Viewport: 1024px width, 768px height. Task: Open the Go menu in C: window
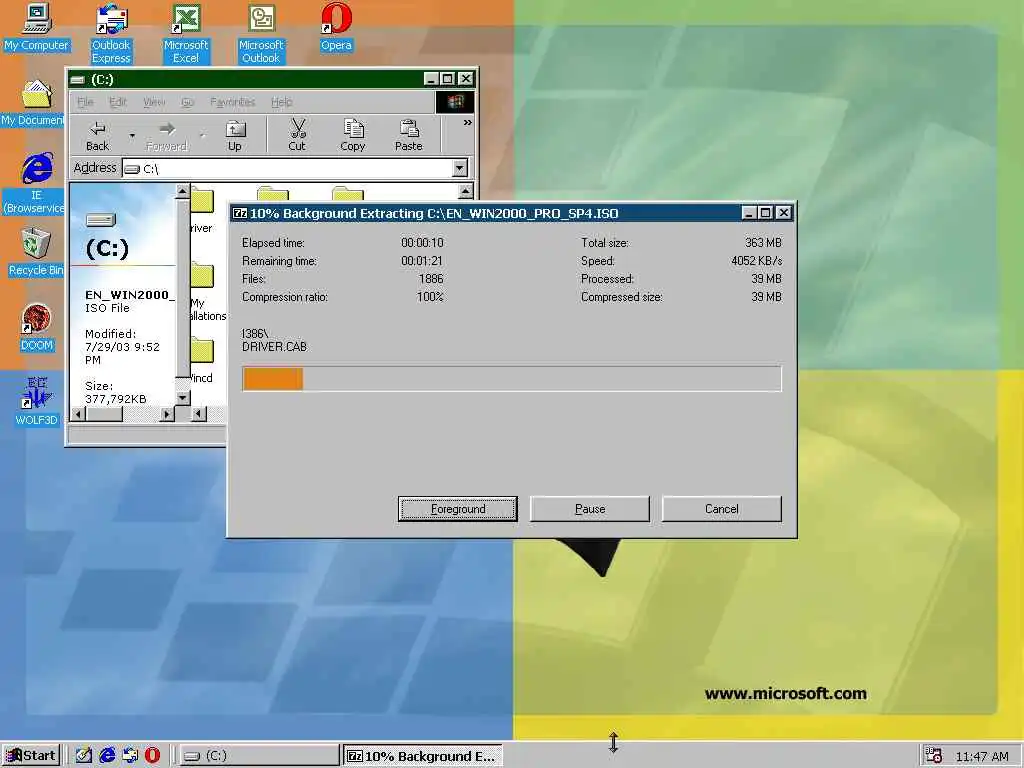point(187,102)
